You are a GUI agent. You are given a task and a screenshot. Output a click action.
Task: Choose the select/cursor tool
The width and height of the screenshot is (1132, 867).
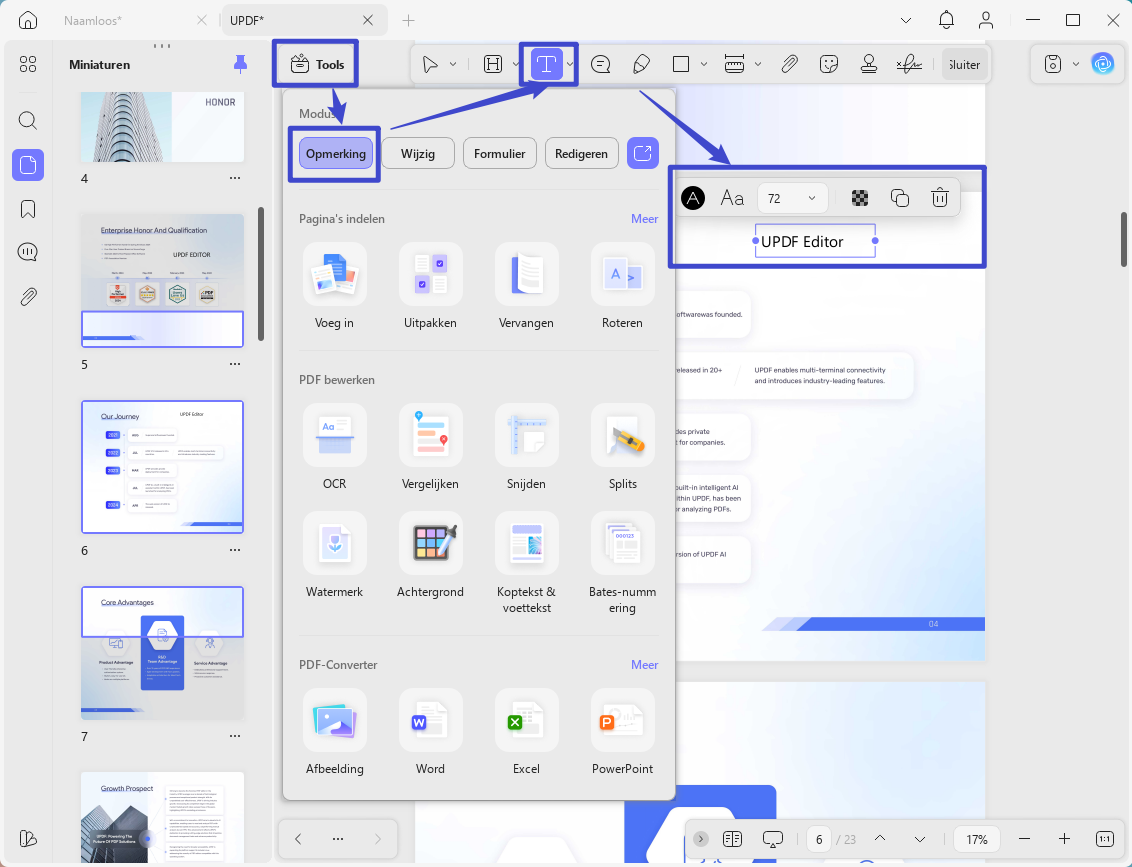pyautogui.click(x=430, y=64)
